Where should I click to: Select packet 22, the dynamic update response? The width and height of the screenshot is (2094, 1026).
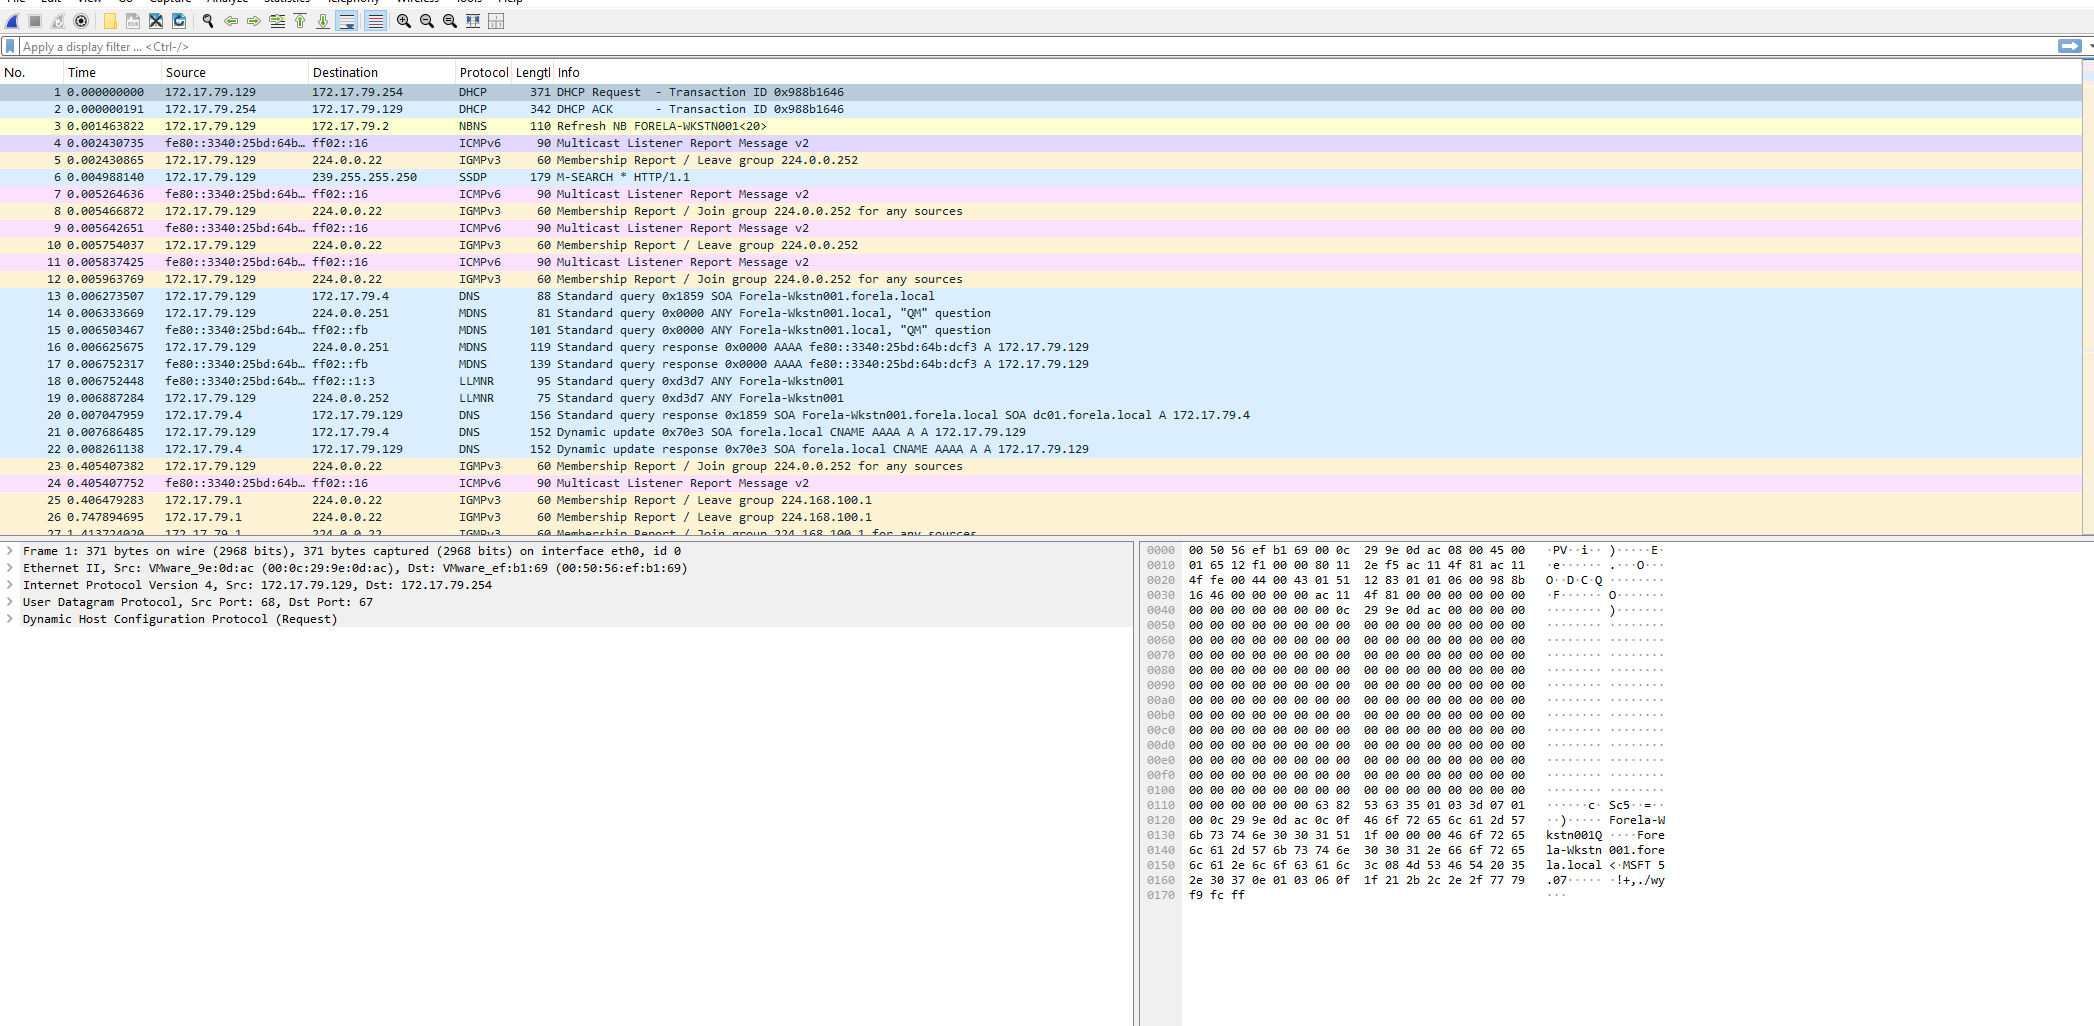1040,449
